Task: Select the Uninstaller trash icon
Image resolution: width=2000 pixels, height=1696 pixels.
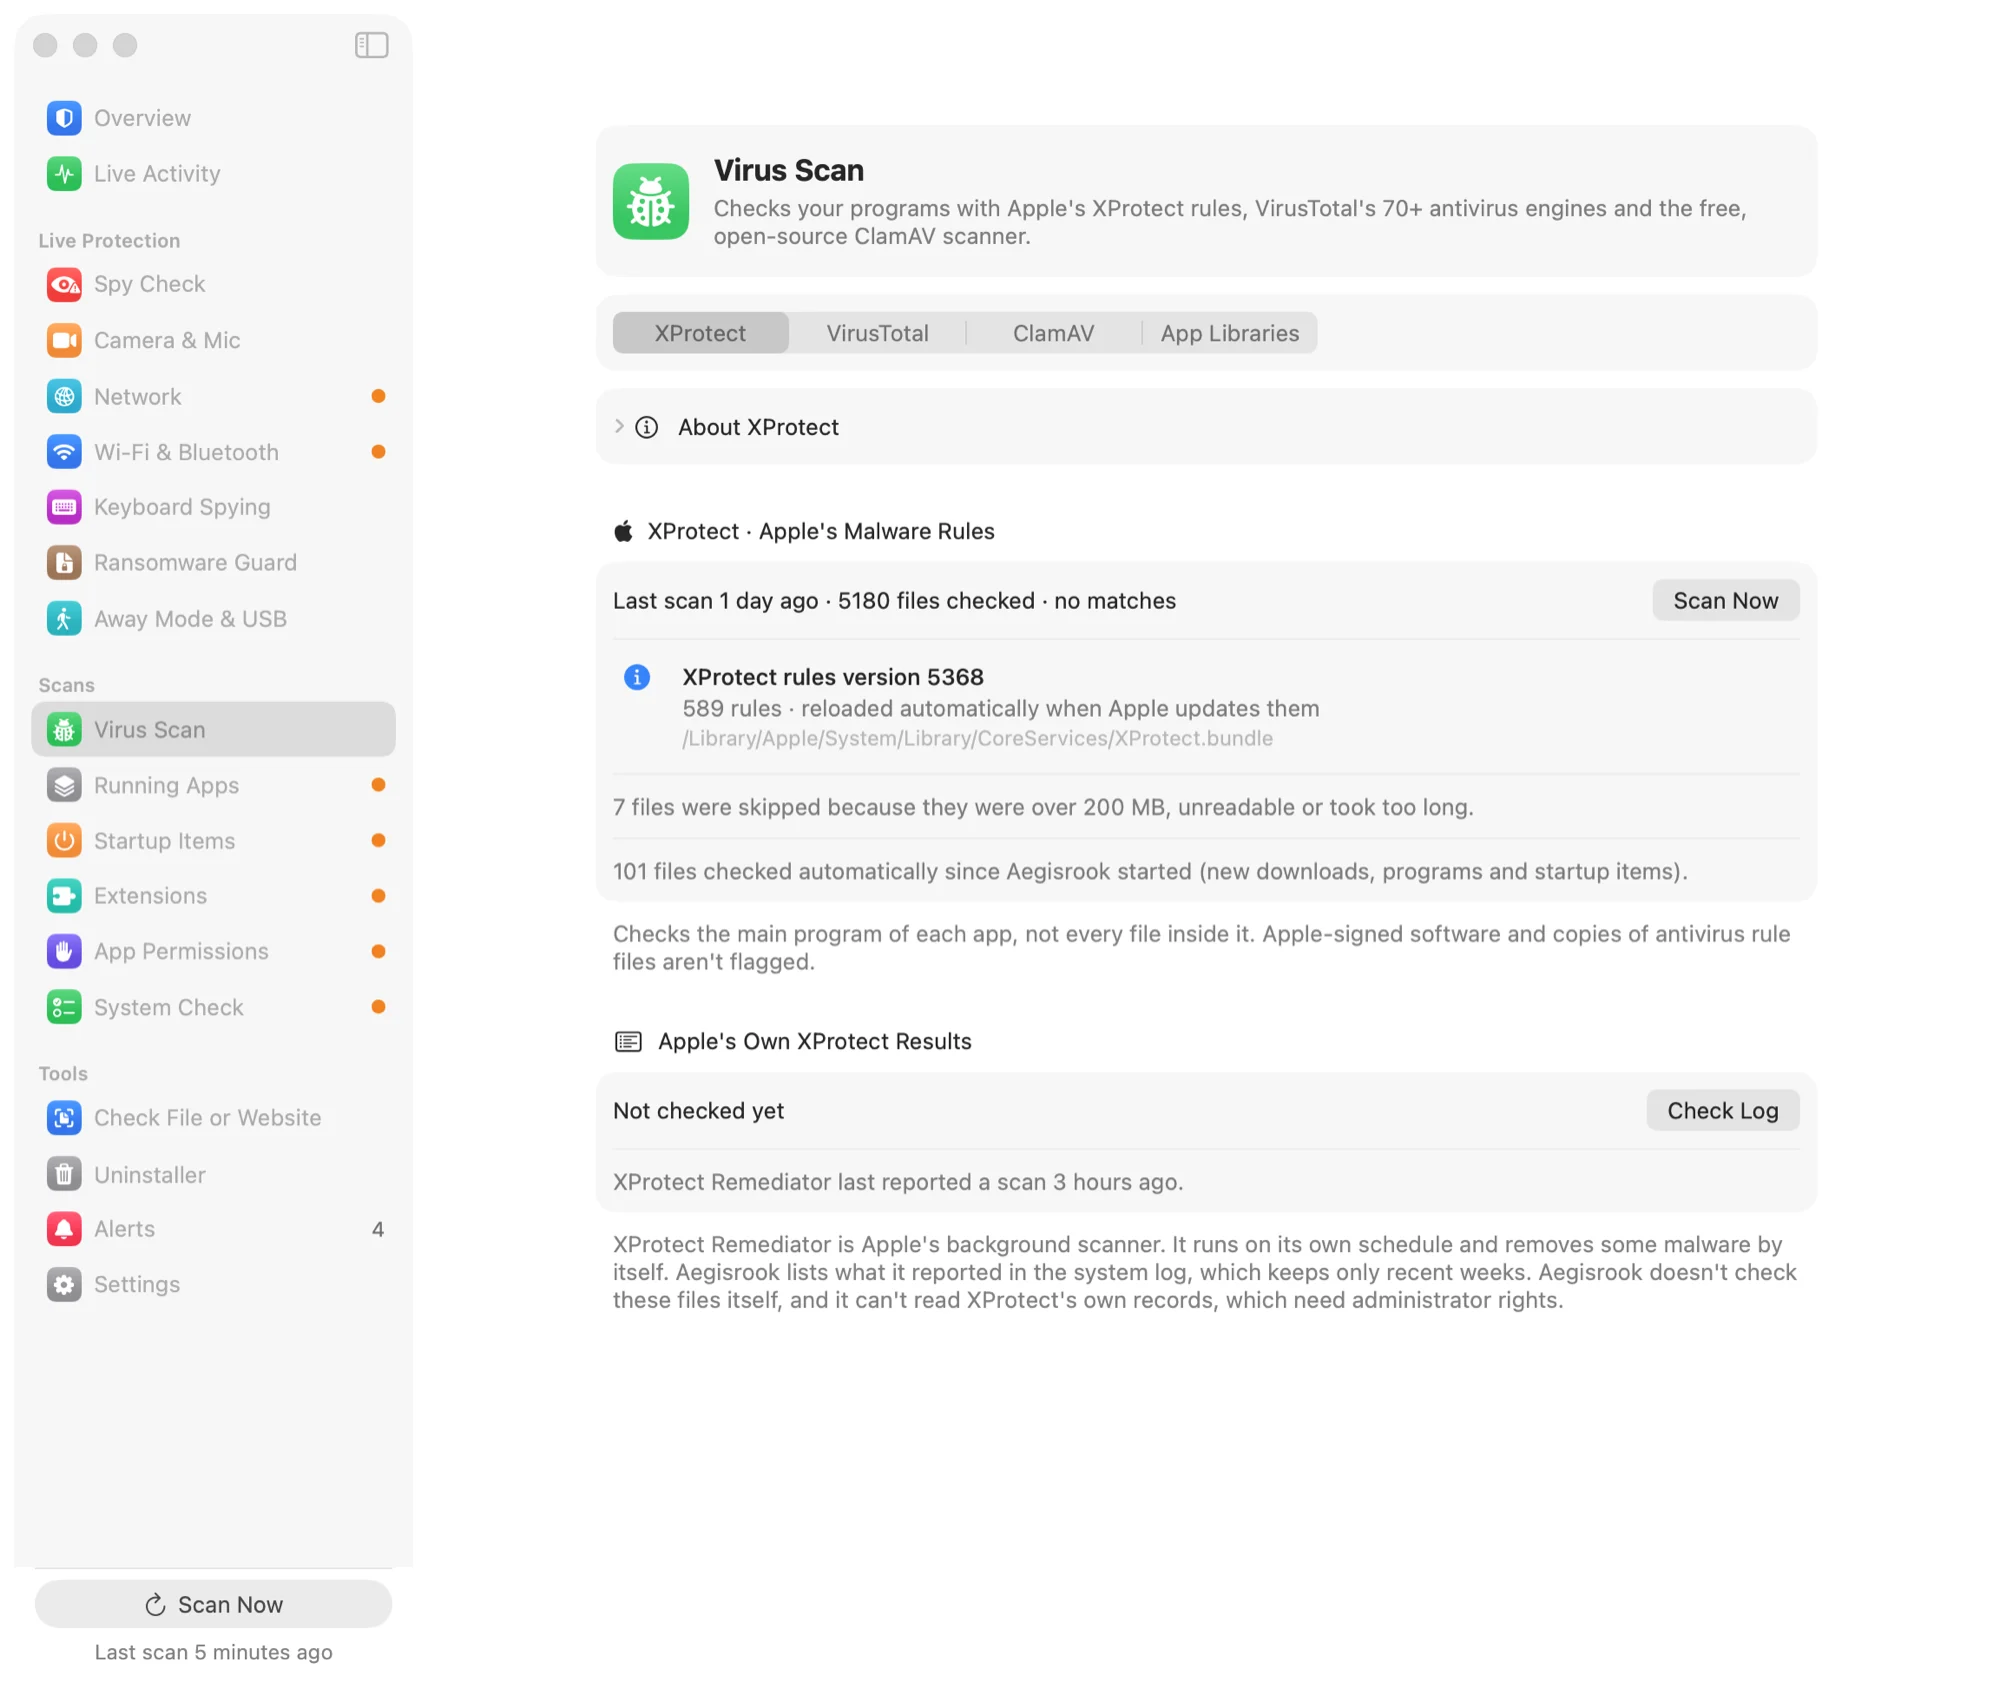Action: (64, 1175)
